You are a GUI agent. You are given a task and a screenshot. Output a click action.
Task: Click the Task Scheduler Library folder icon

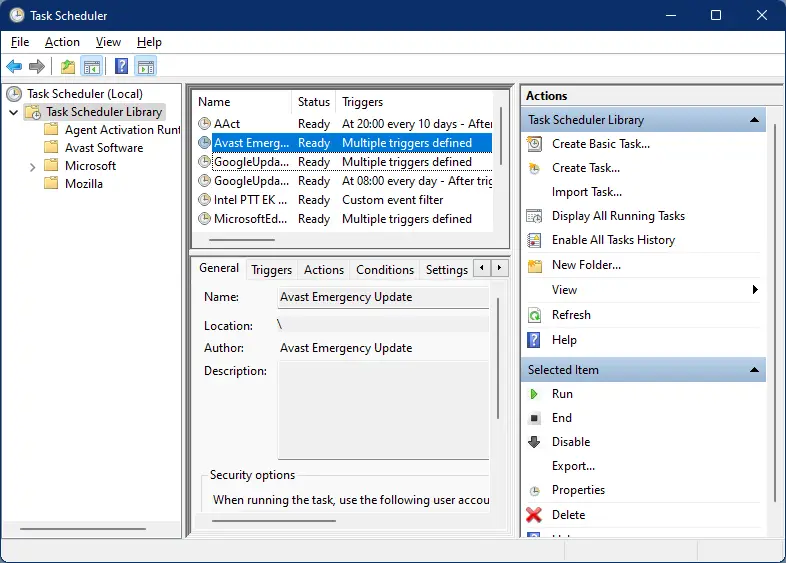pos(33,112)
